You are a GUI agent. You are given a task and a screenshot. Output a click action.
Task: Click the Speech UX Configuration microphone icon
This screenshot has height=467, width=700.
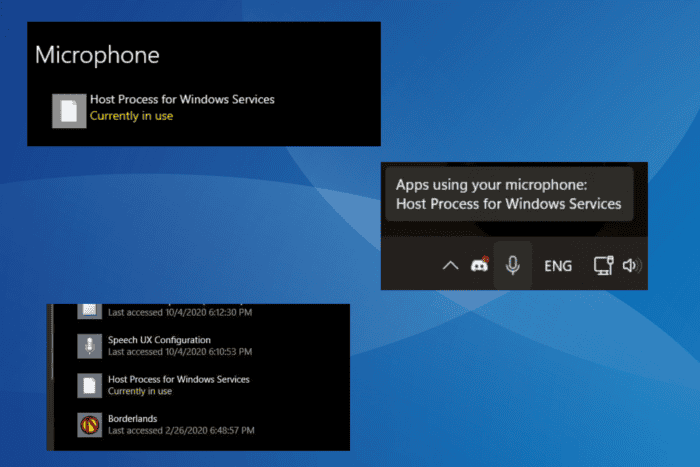90,346
